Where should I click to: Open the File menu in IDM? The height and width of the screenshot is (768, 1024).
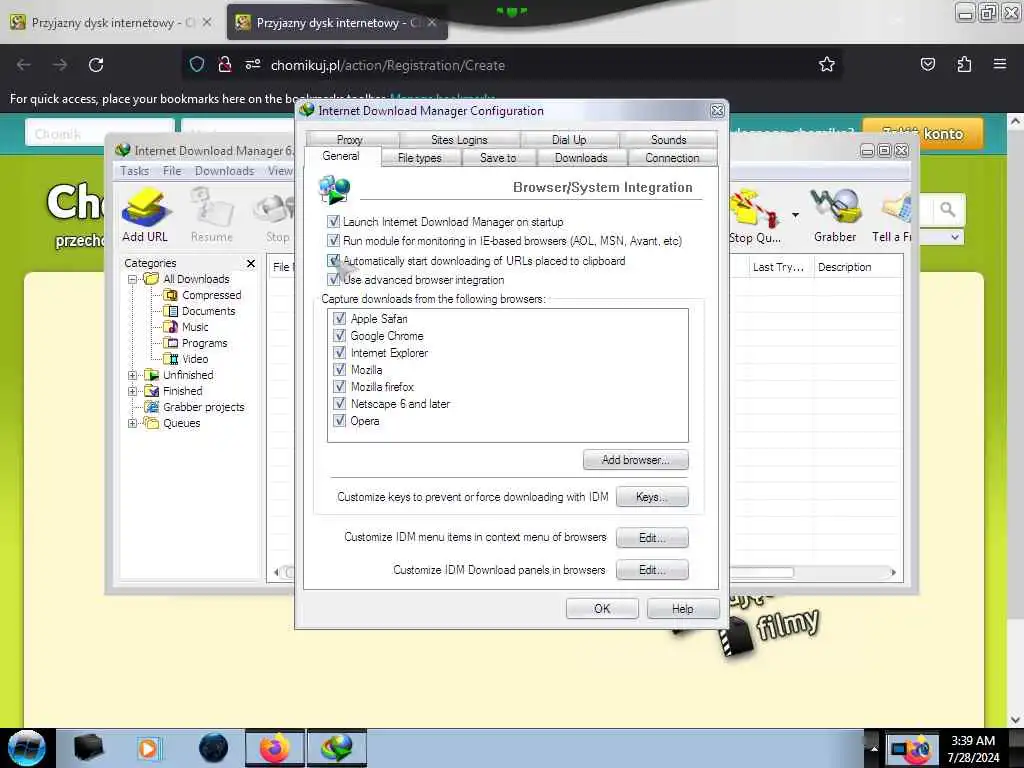click(x=172, y=171)
